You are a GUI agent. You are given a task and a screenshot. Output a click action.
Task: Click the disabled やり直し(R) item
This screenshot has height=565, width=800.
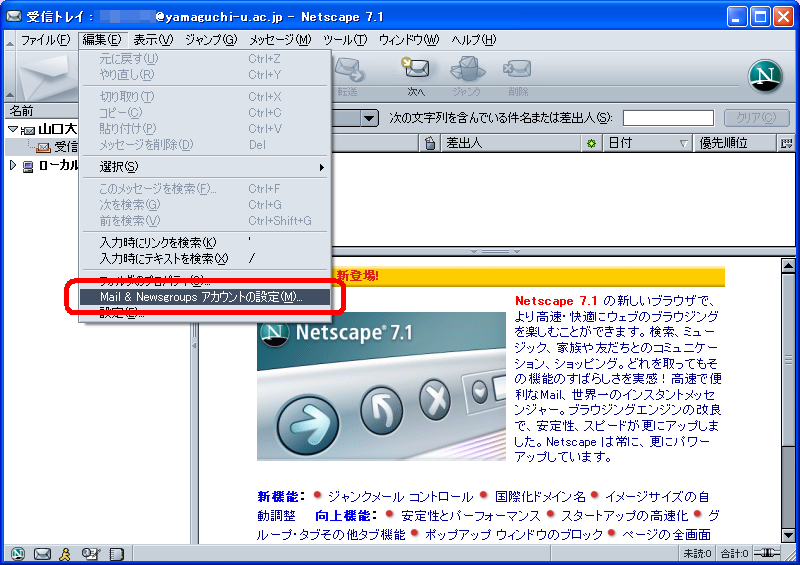coord(205,75)
